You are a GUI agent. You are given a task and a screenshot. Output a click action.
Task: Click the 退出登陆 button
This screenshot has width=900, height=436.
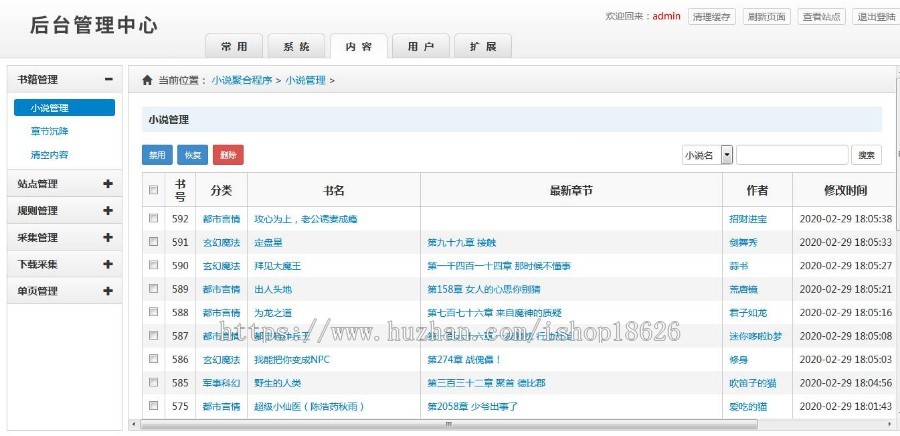(x=876, y=17)
